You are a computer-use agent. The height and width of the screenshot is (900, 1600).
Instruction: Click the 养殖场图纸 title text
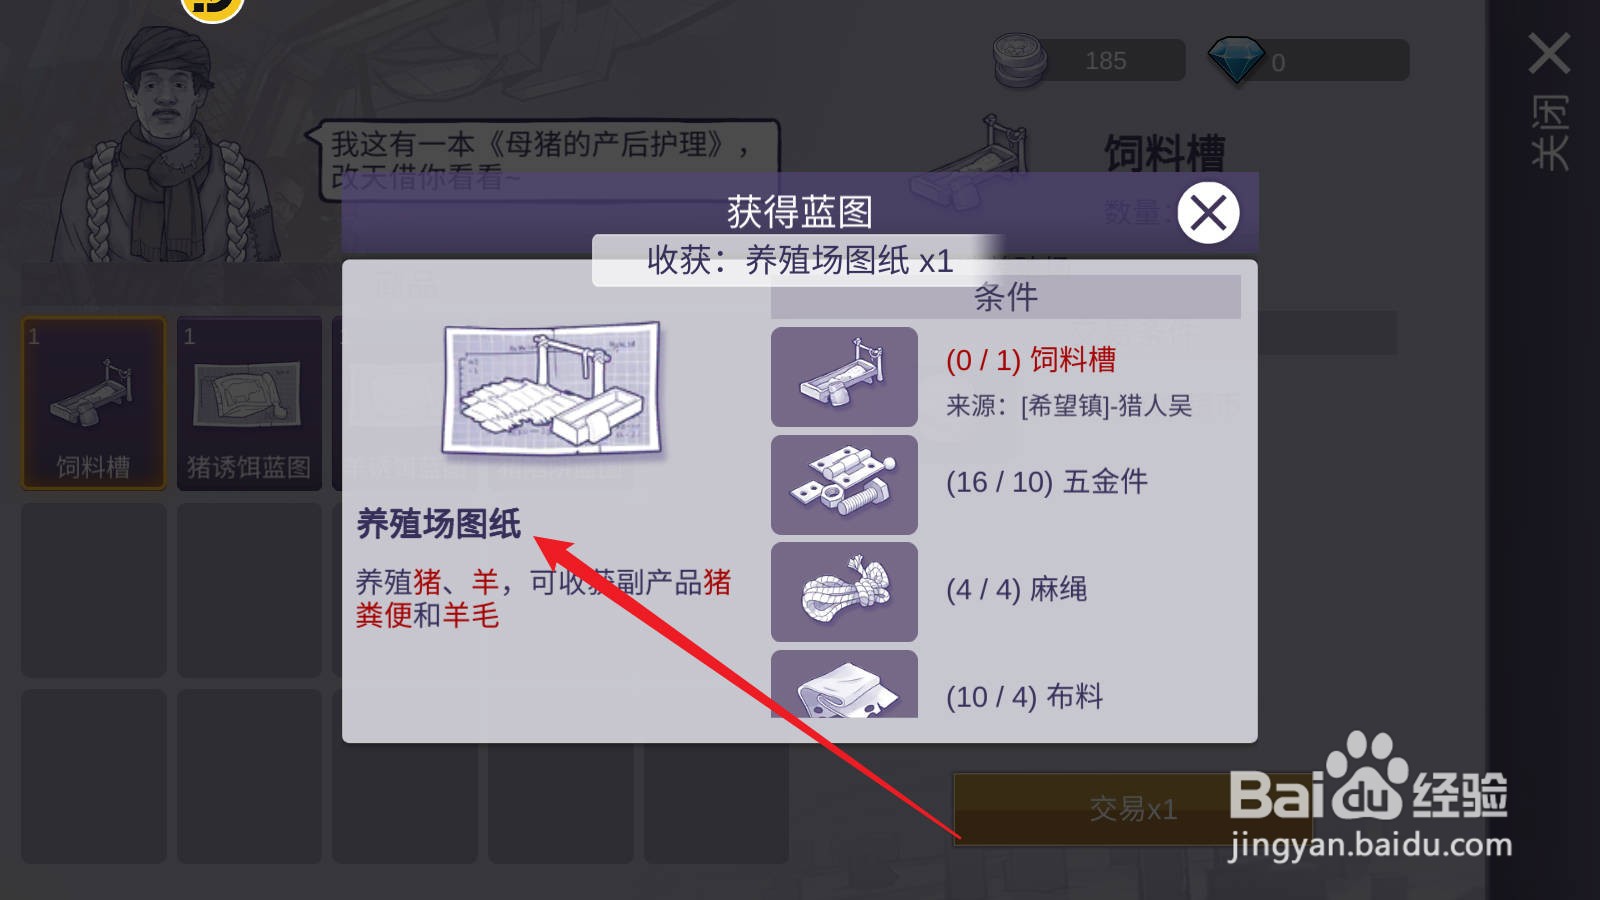[x=439, y=524]
